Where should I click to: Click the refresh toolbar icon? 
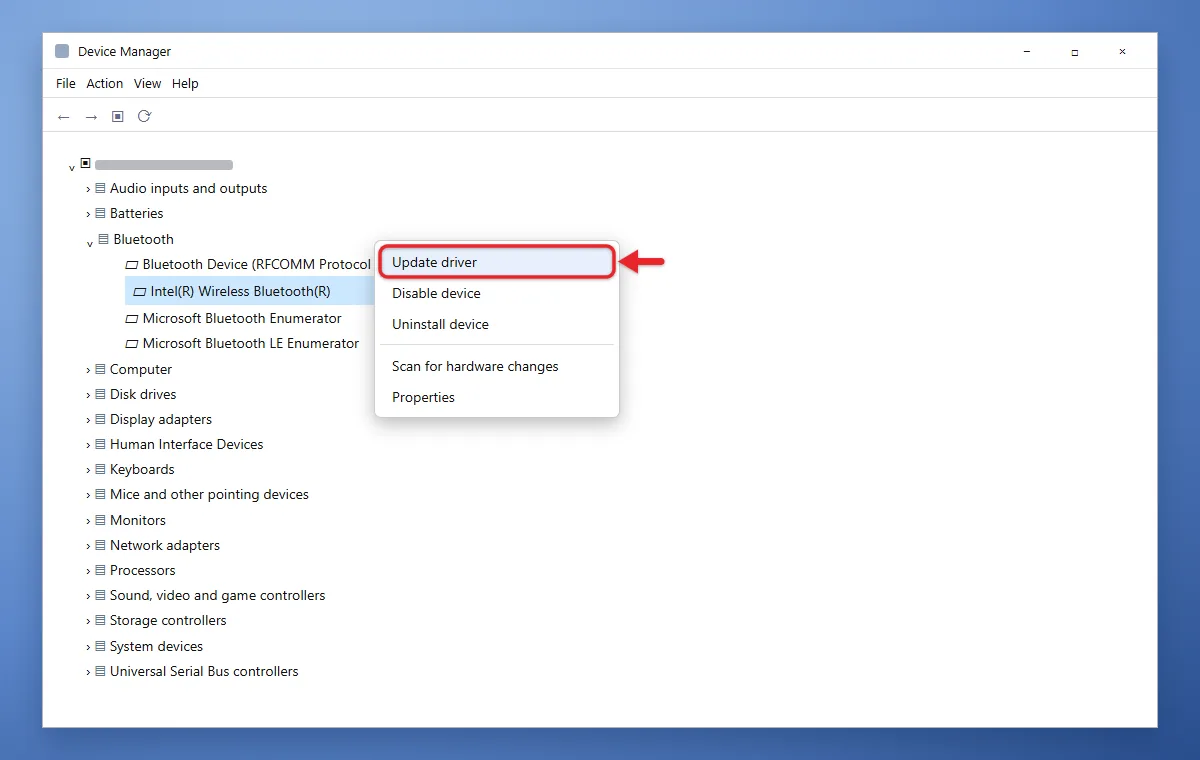pos(144,116)
